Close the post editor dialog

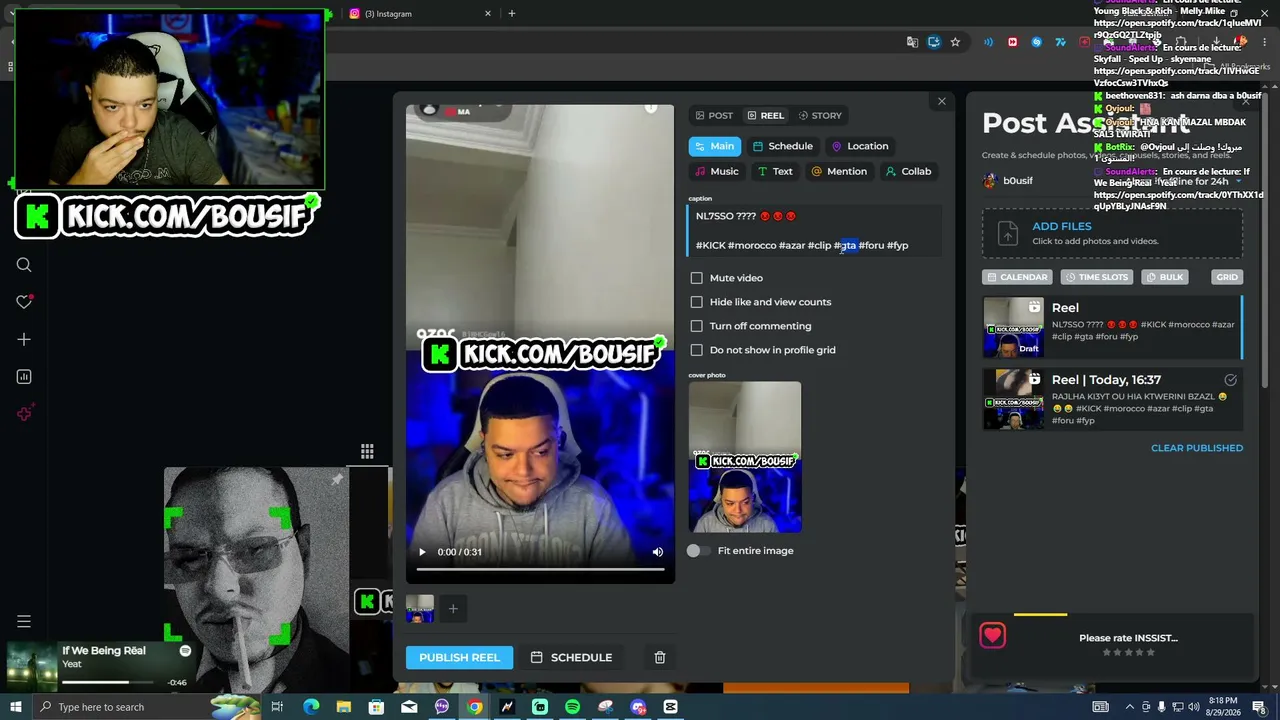tap(941, 101)
